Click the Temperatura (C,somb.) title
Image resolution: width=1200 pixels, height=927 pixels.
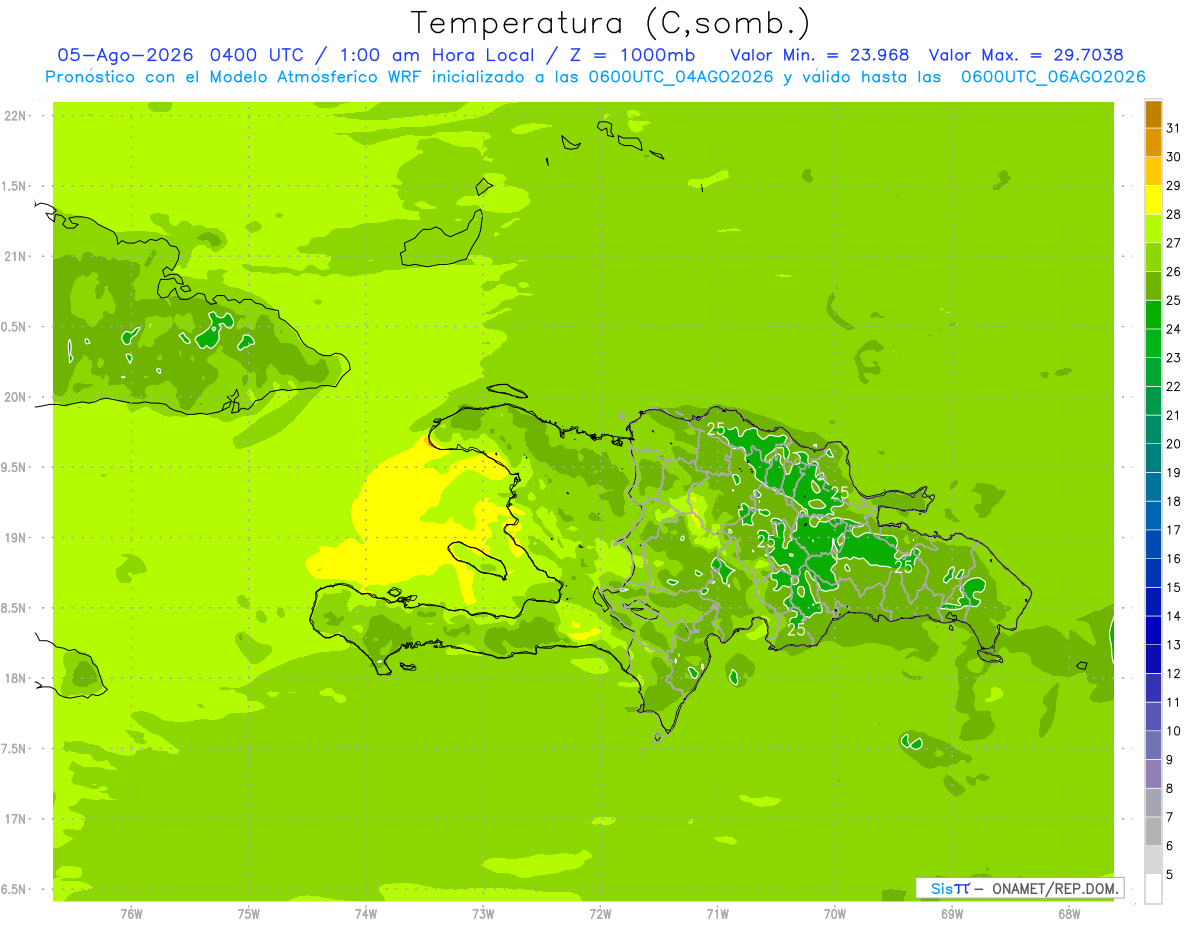point(610,22)
